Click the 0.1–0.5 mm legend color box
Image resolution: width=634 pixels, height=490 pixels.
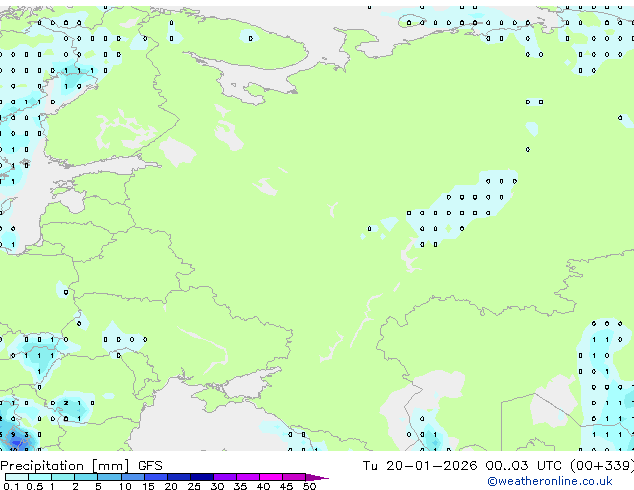[17, 477]
